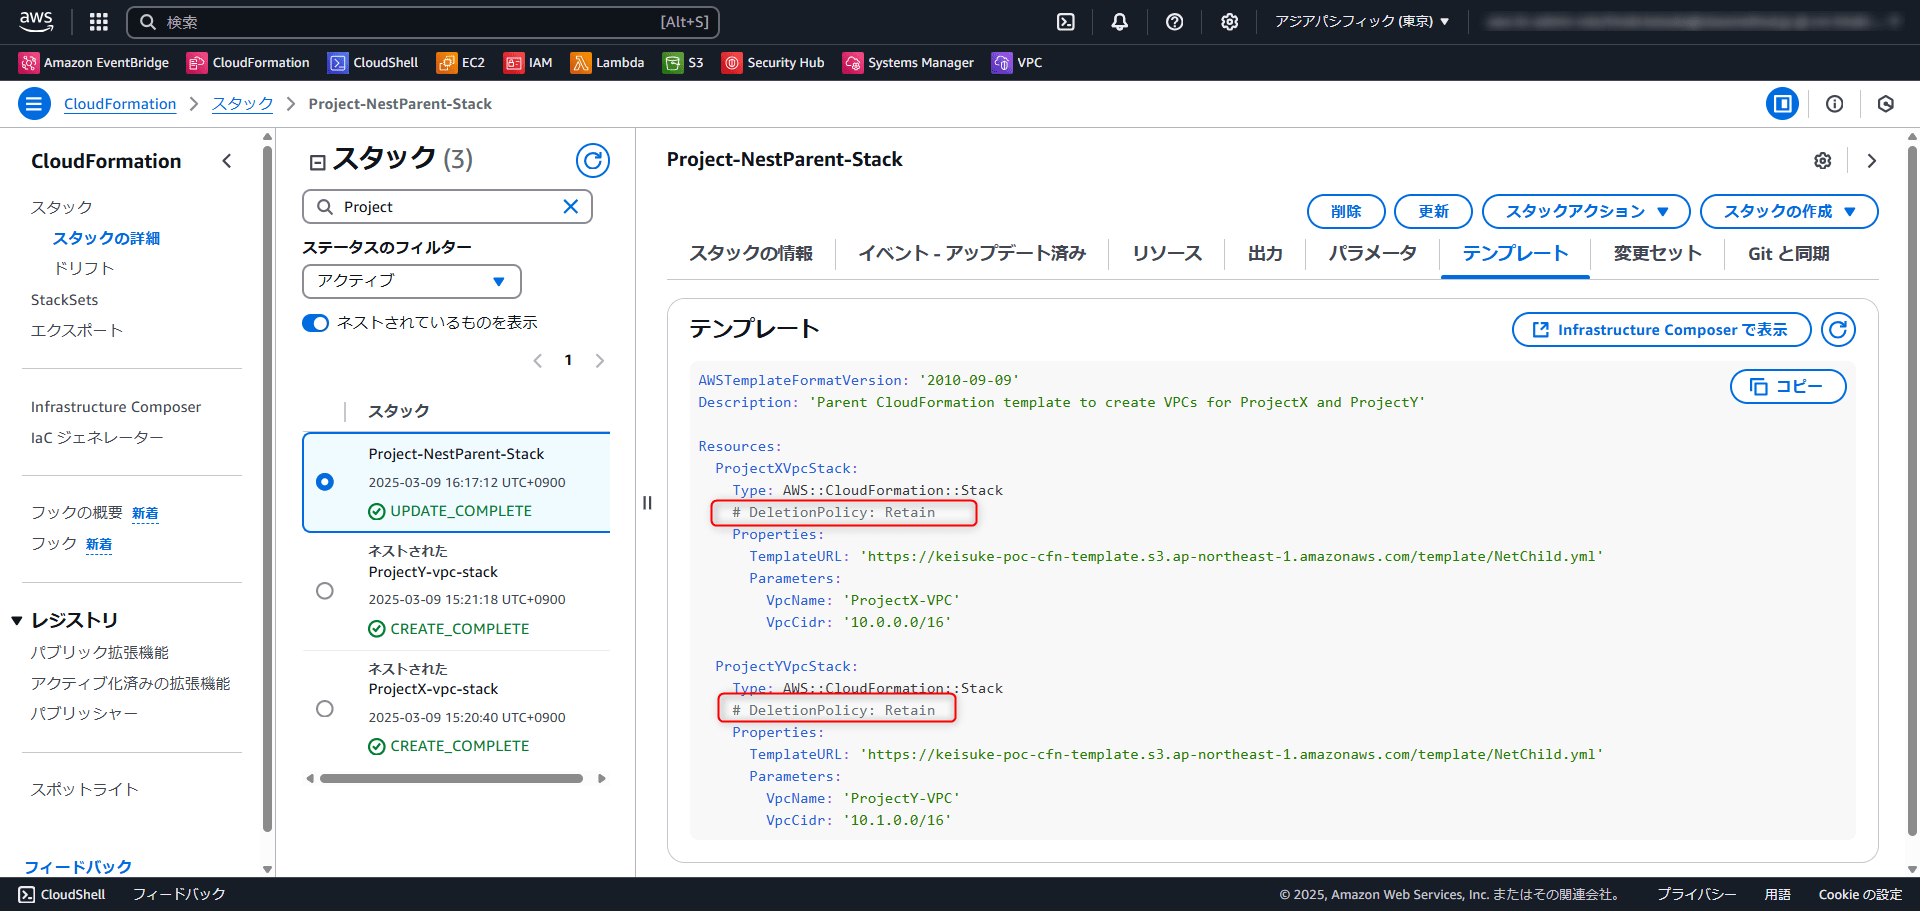Switch to イベント - アップデート済み tab
This screenshot has height=911, width=1920.
click(972, 254)
